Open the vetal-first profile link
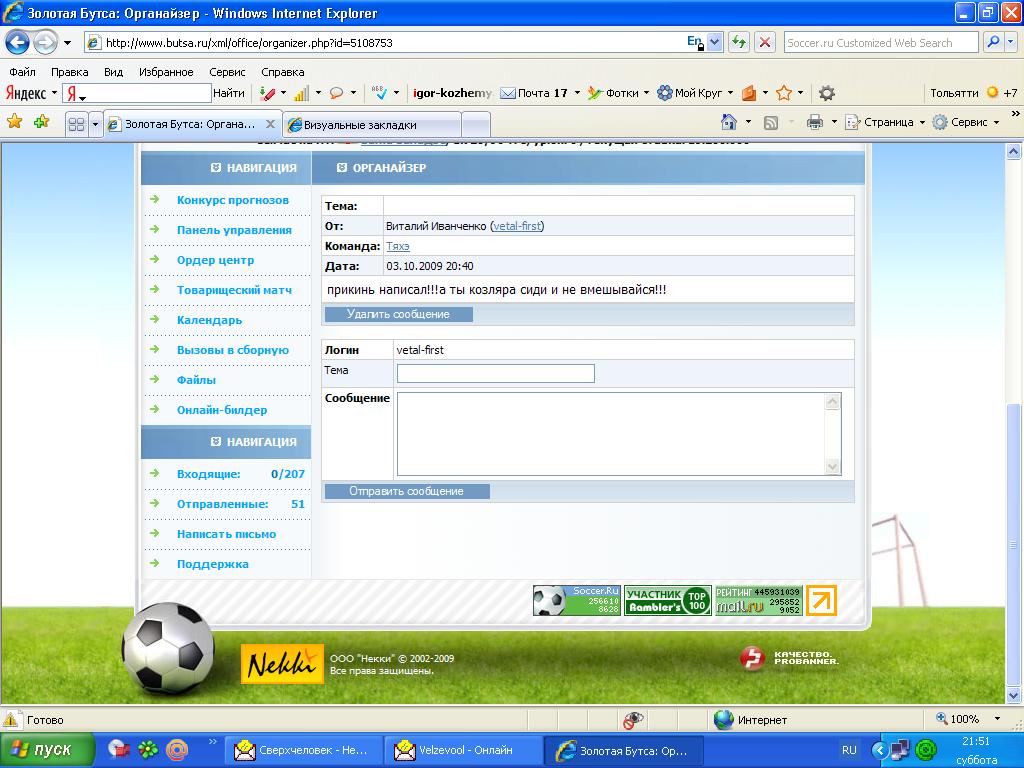The height and width of the screenshot is (768, 1024). [517, 226]
